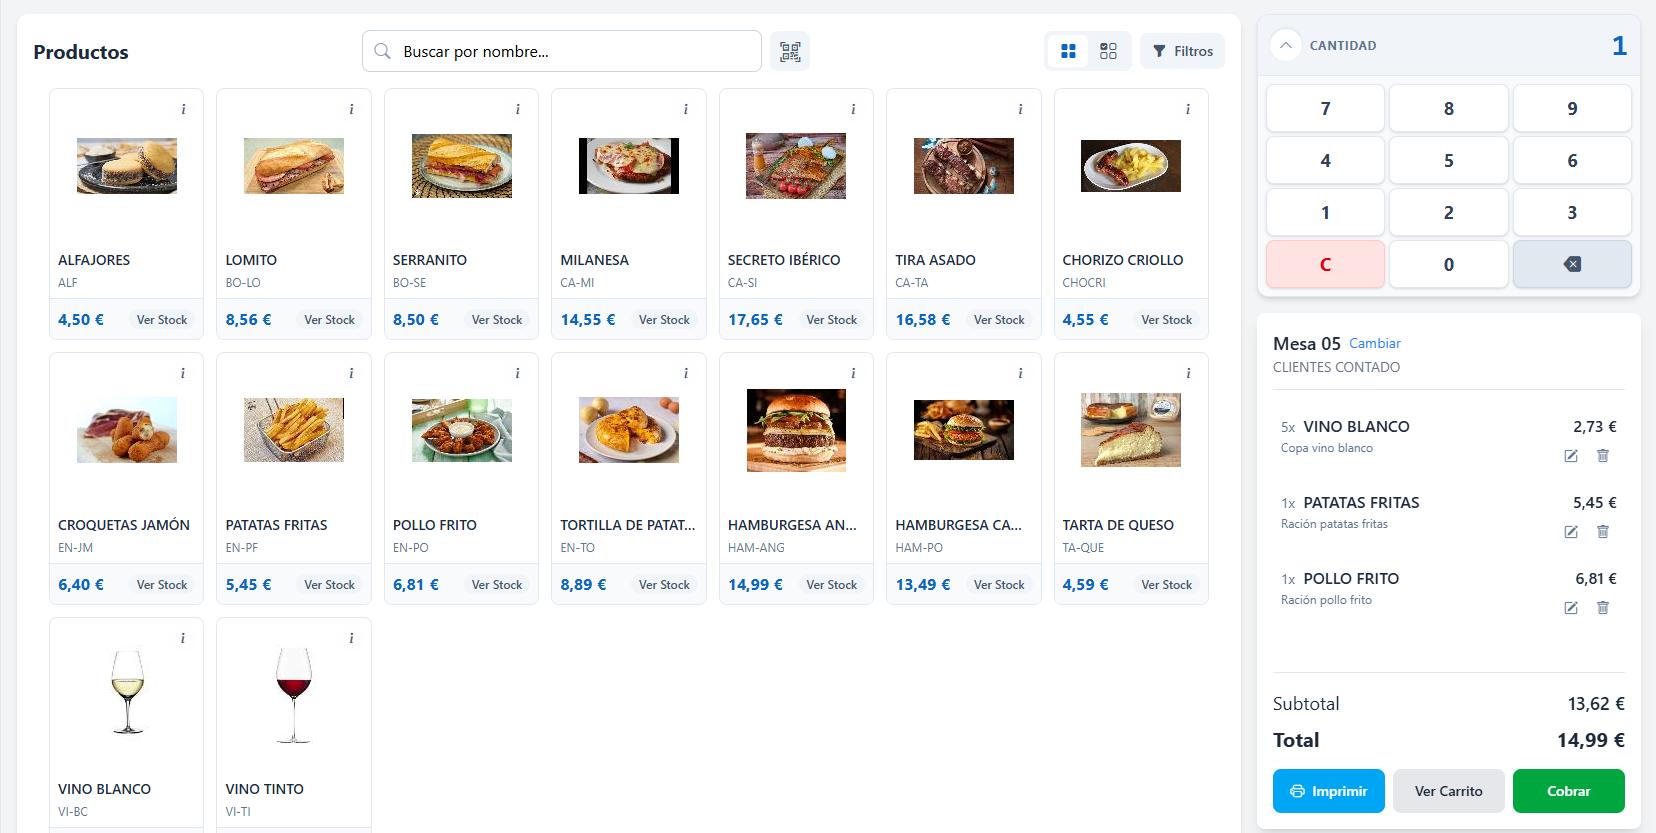Remove Pollo Frito from the order
The height and width of the screenshot is (833, 1656).
[x=1603, y=607]
